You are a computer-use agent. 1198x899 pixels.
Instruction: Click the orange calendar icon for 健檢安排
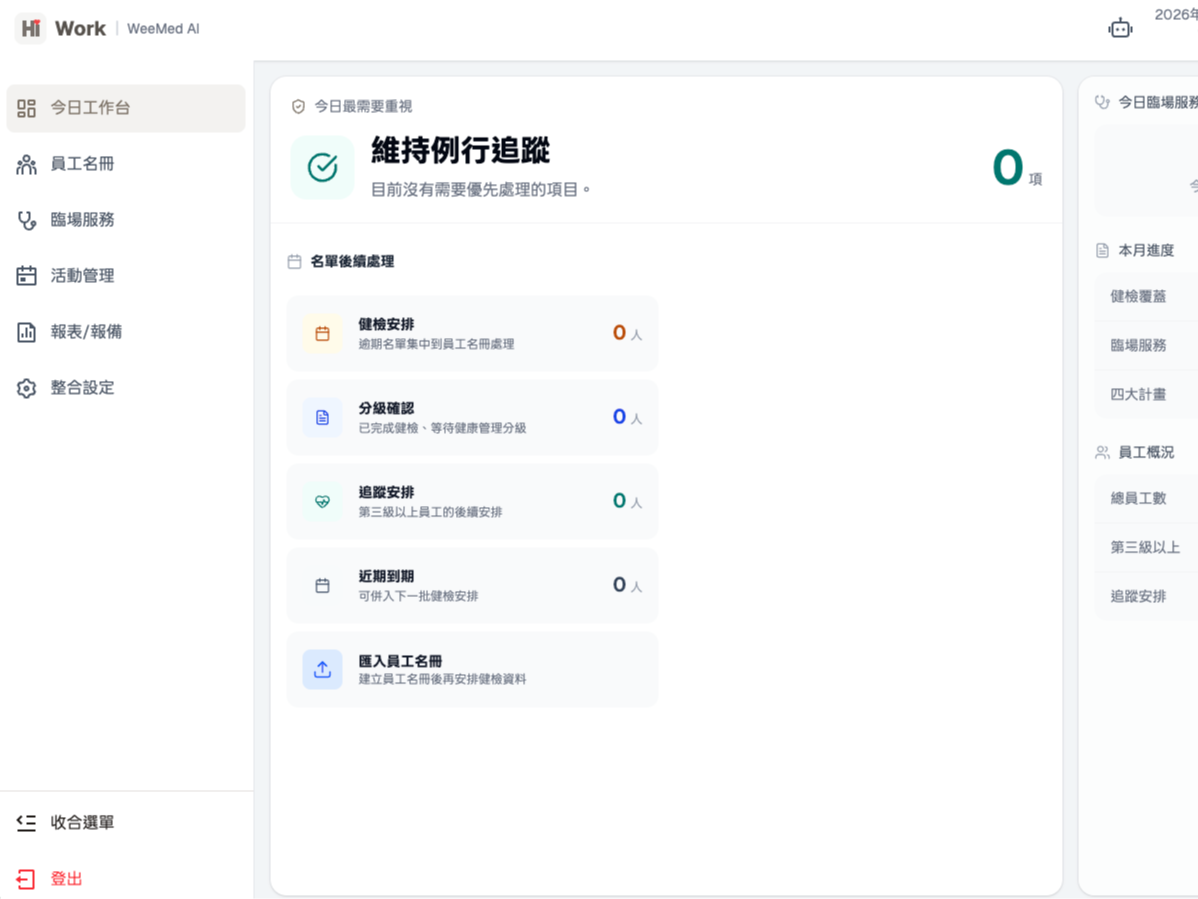[322, 334]
